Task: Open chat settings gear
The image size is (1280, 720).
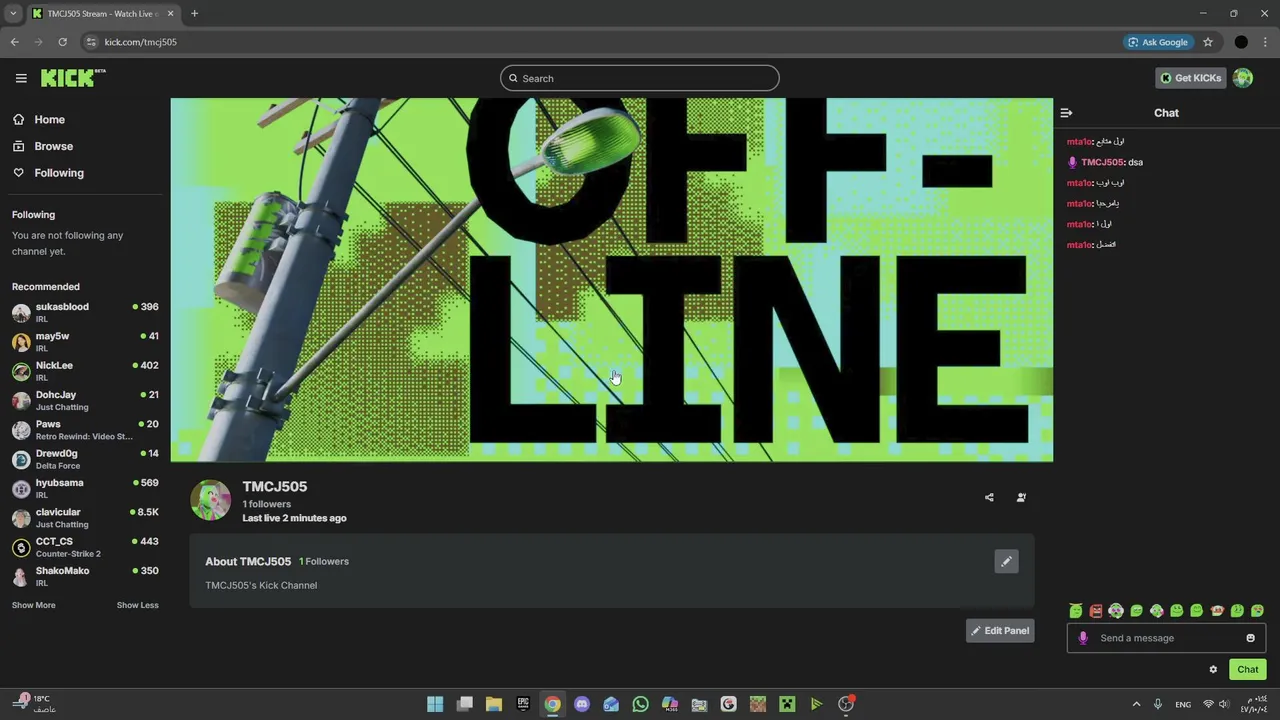Action: click(x=1213, y=670)
